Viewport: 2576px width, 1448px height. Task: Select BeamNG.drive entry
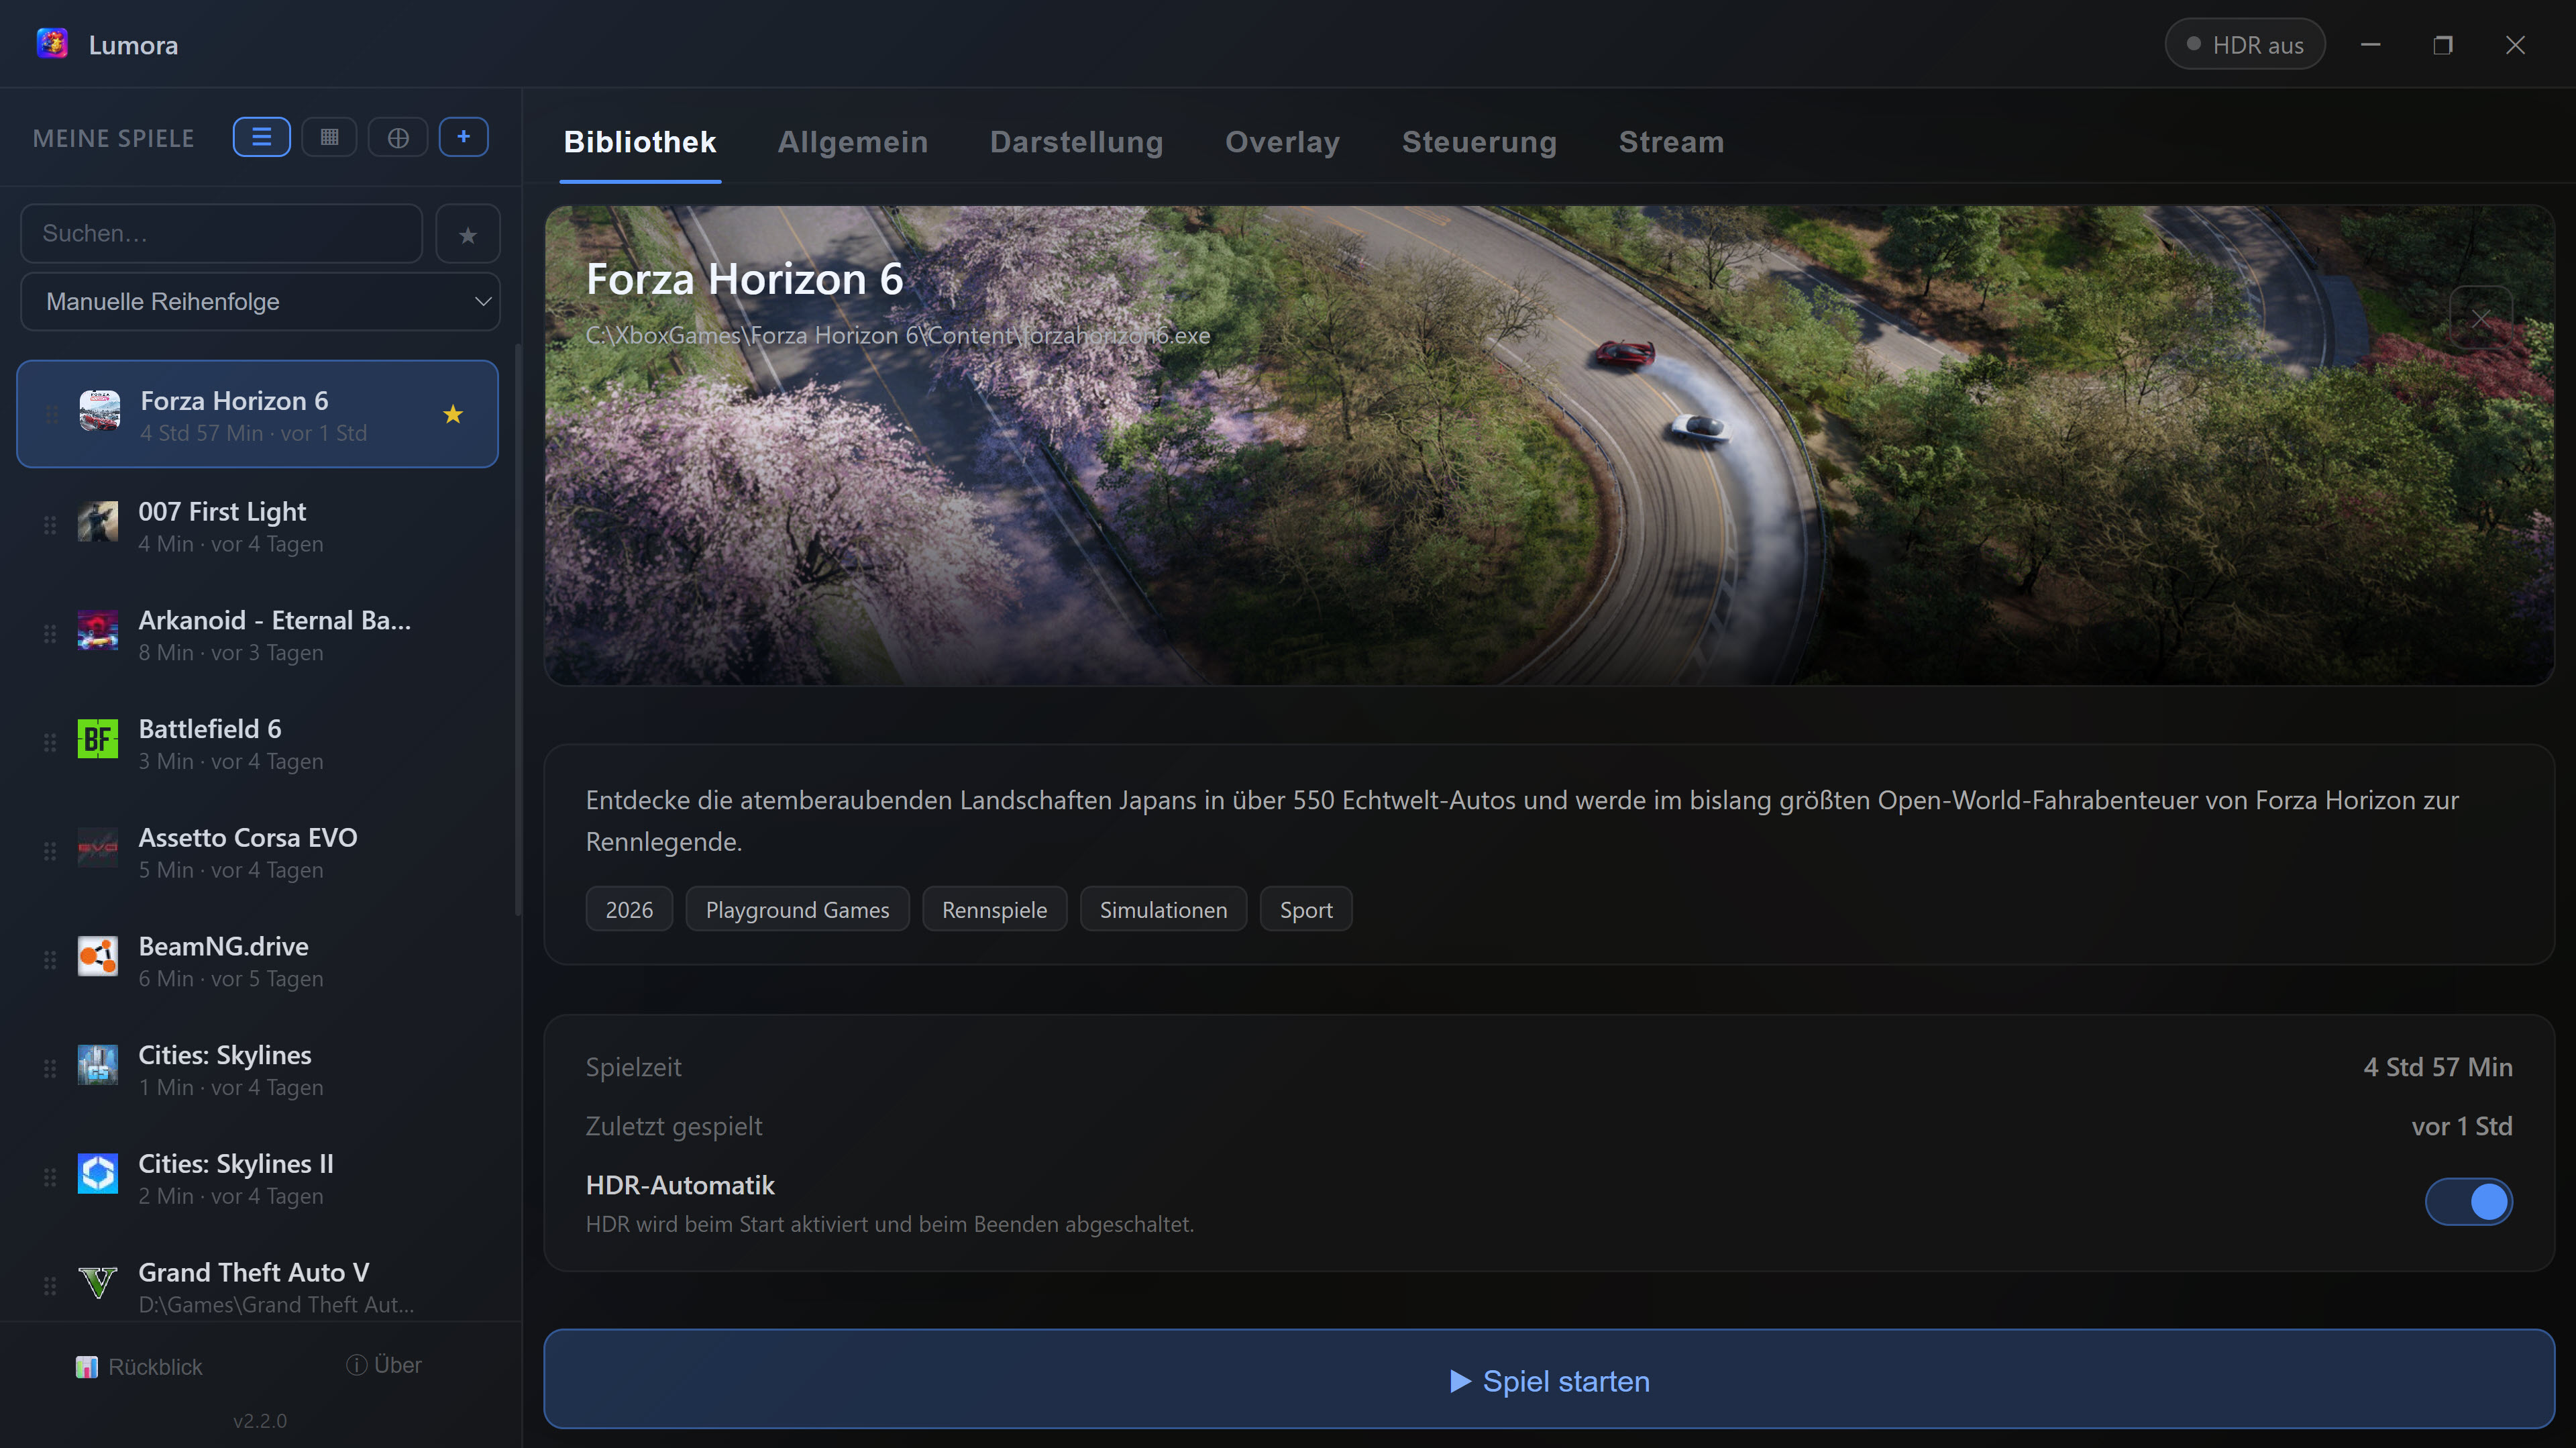pyautogui.click(x=258, y=961)
